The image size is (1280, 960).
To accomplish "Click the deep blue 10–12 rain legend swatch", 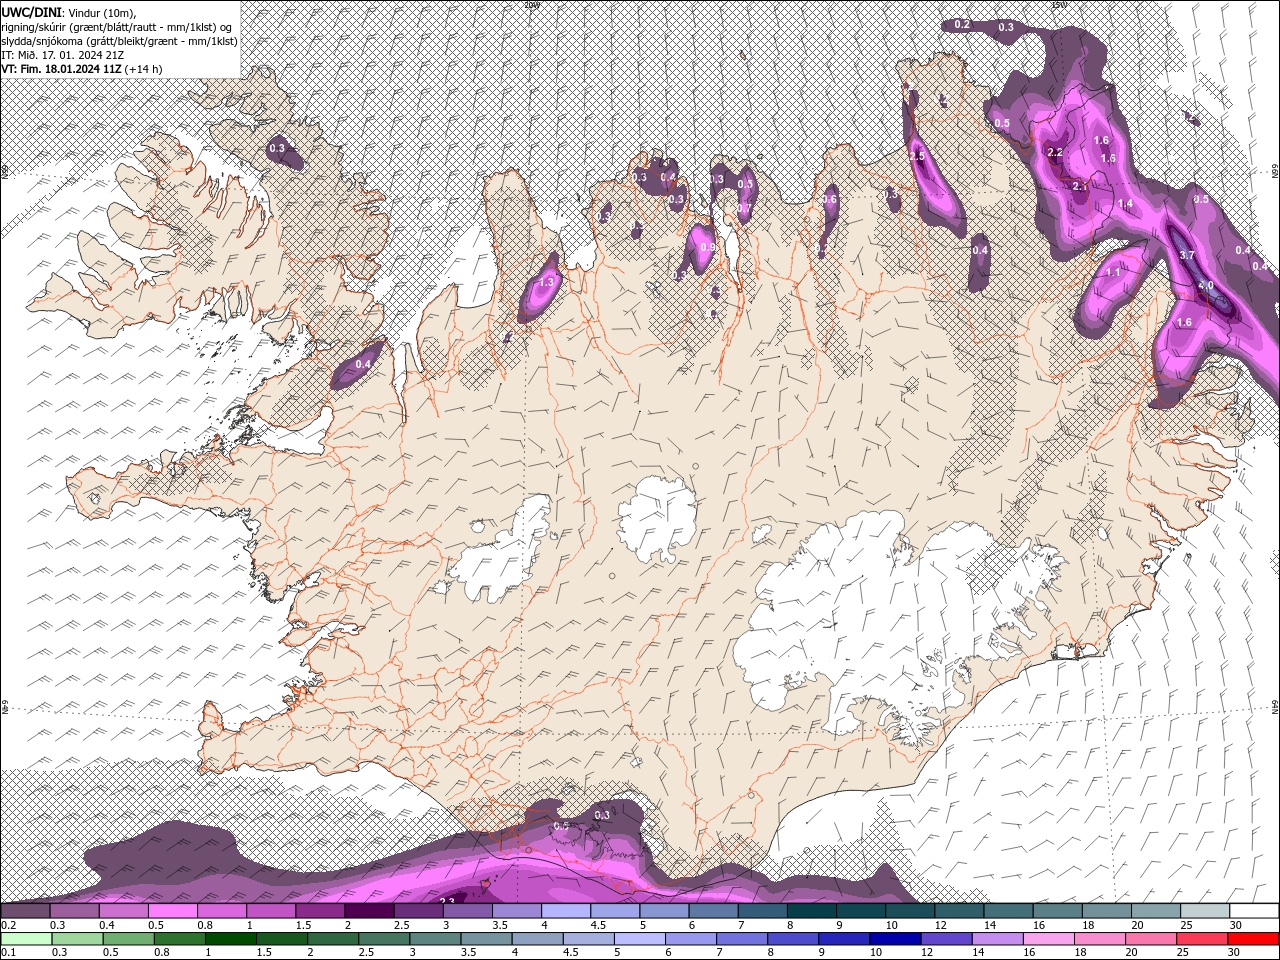I will (895, 939).
